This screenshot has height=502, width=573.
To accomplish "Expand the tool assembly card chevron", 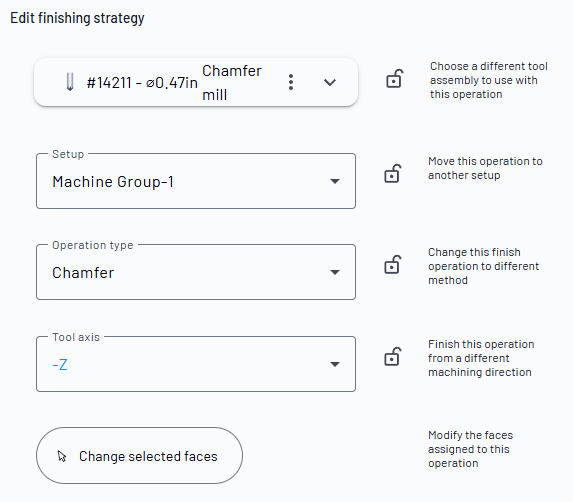I will pyautogui.click(x=330, y=83).
